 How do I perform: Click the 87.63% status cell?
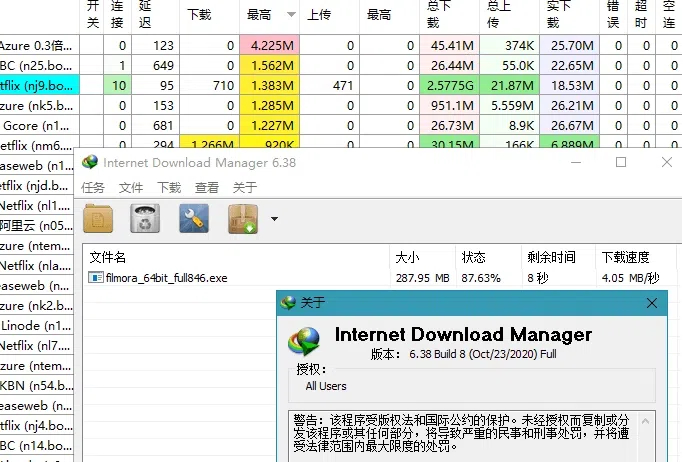[x=481, y=278]
